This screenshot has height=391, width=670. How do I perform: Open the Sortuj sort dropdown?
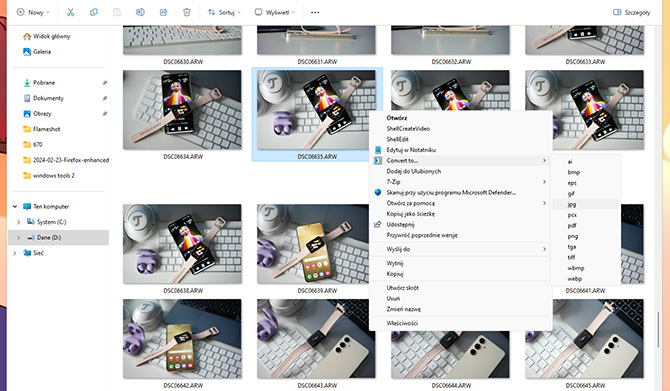point(224,12)
